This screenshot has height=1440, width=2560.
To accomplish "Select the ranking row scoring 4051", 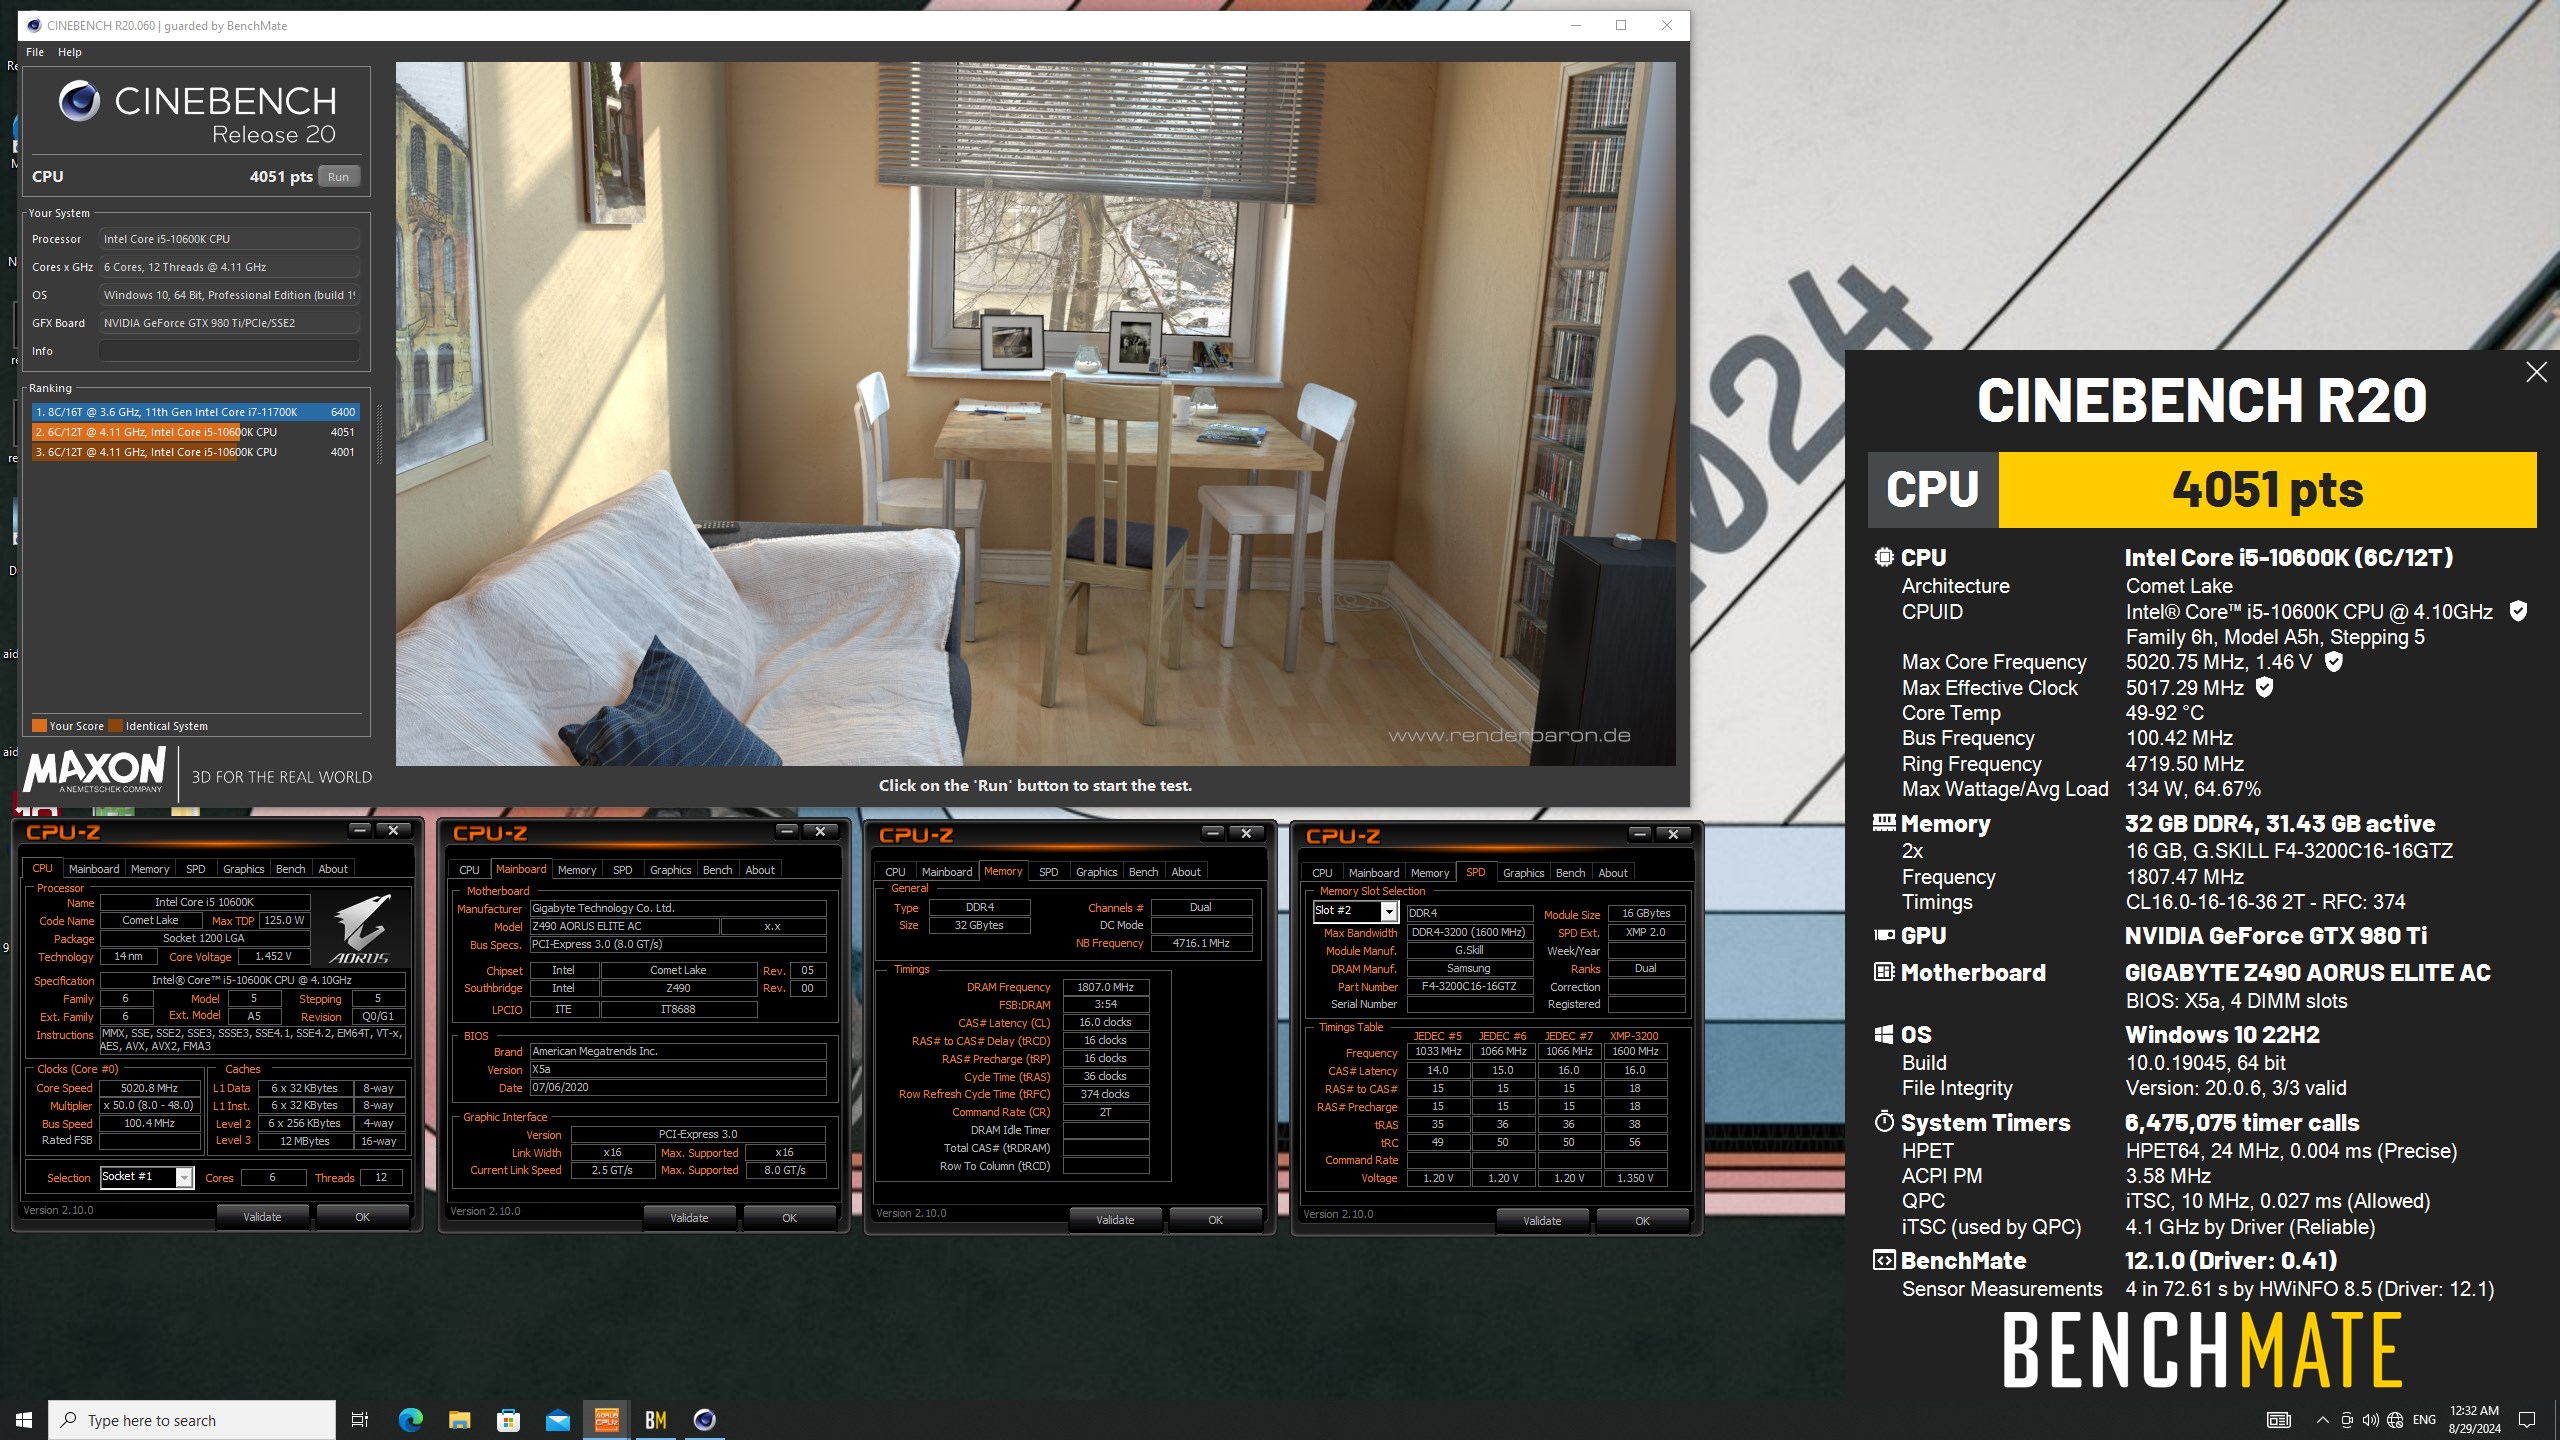I will [x=195, y=432].
